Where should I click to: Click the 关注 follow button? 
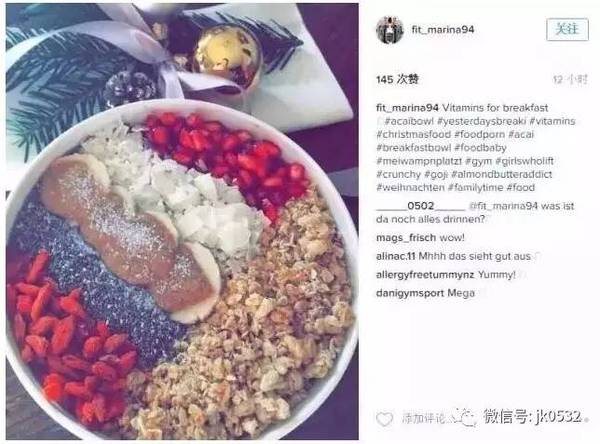point(567,29)
